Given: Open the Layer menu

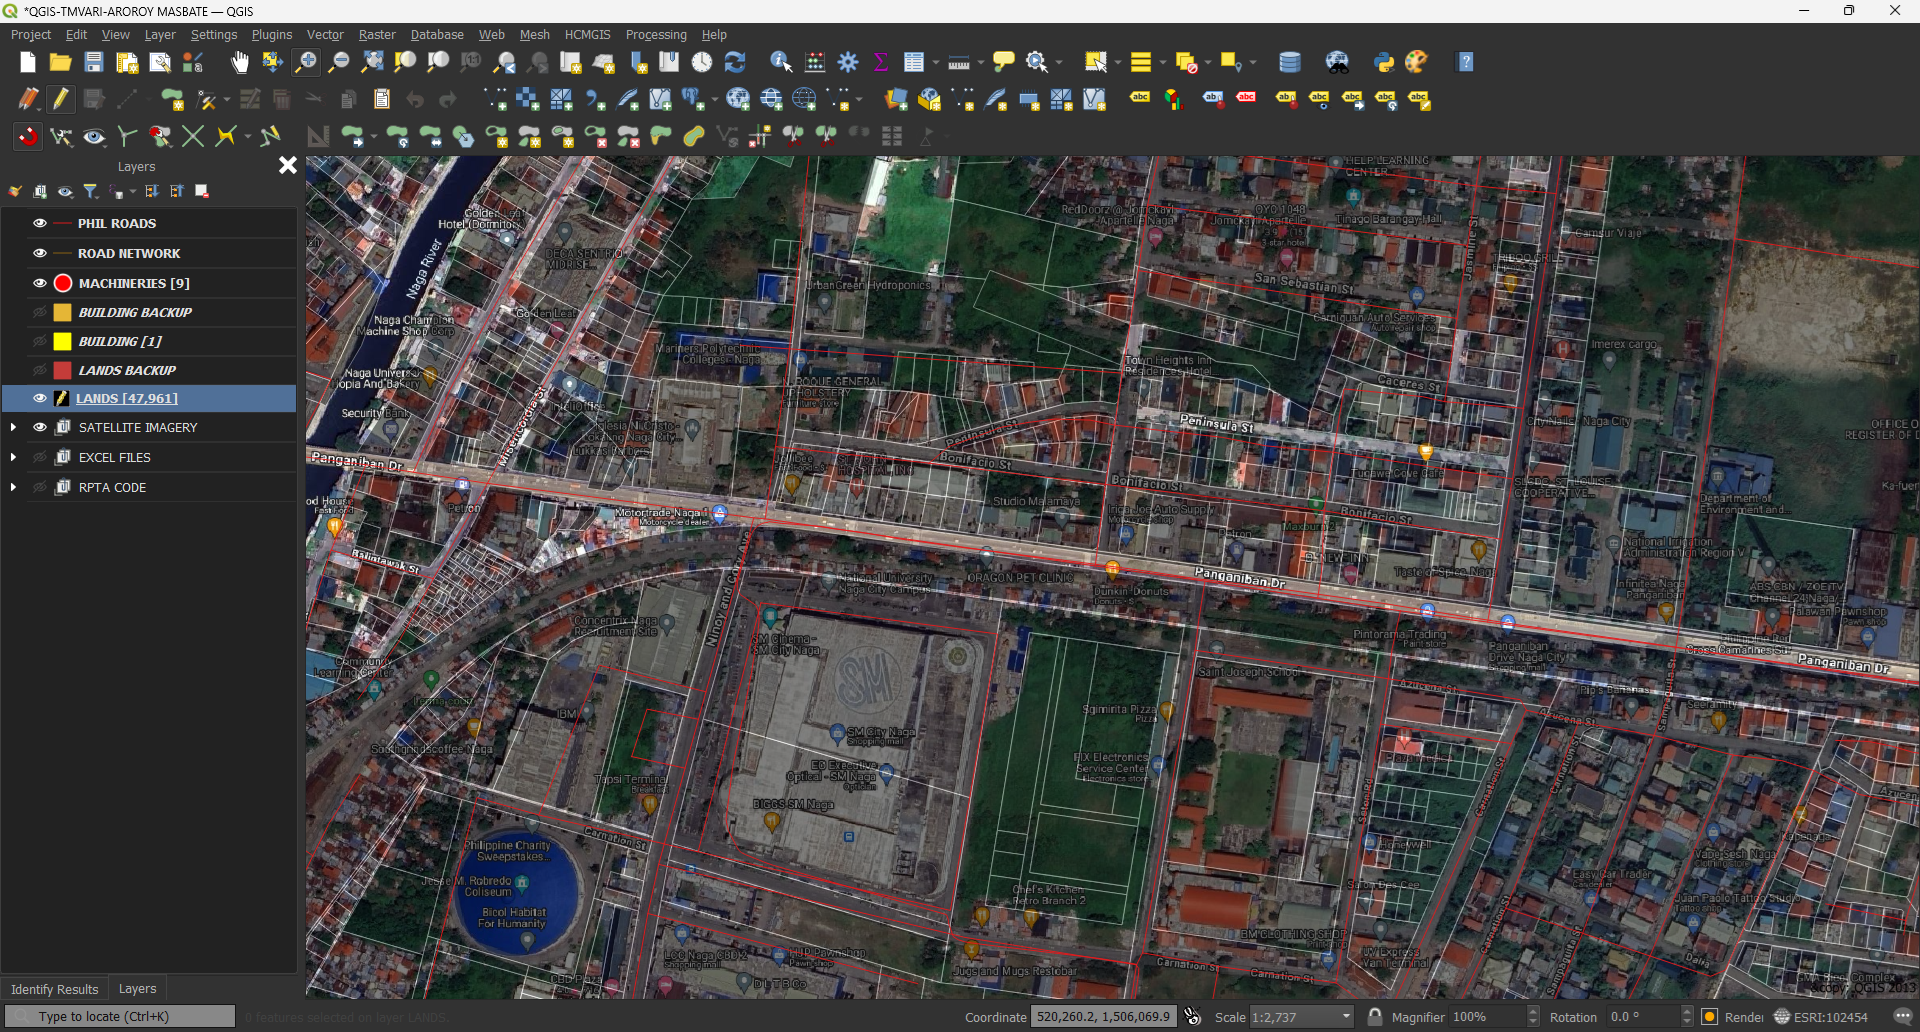Looking at the screenshot, I should [160, 34].
